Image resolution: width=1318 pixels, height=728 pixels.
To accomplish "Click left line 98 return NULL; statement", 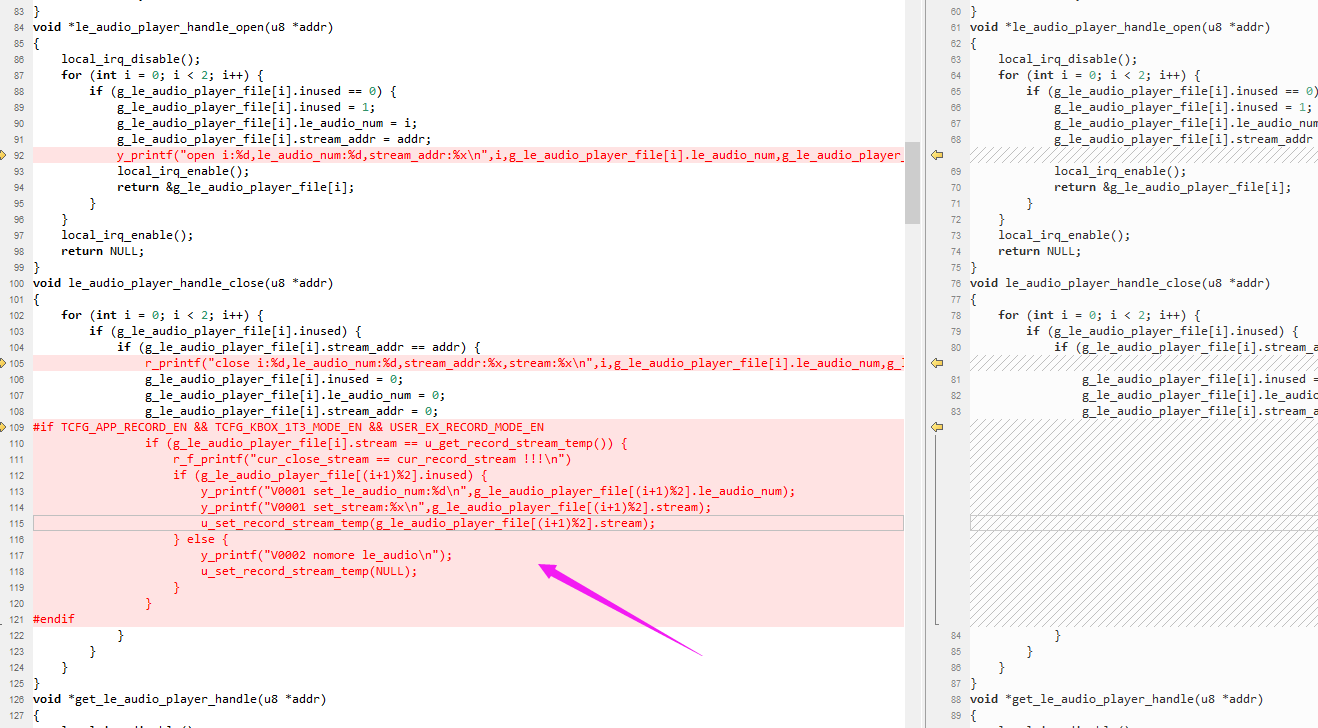I will click(103, 251).
